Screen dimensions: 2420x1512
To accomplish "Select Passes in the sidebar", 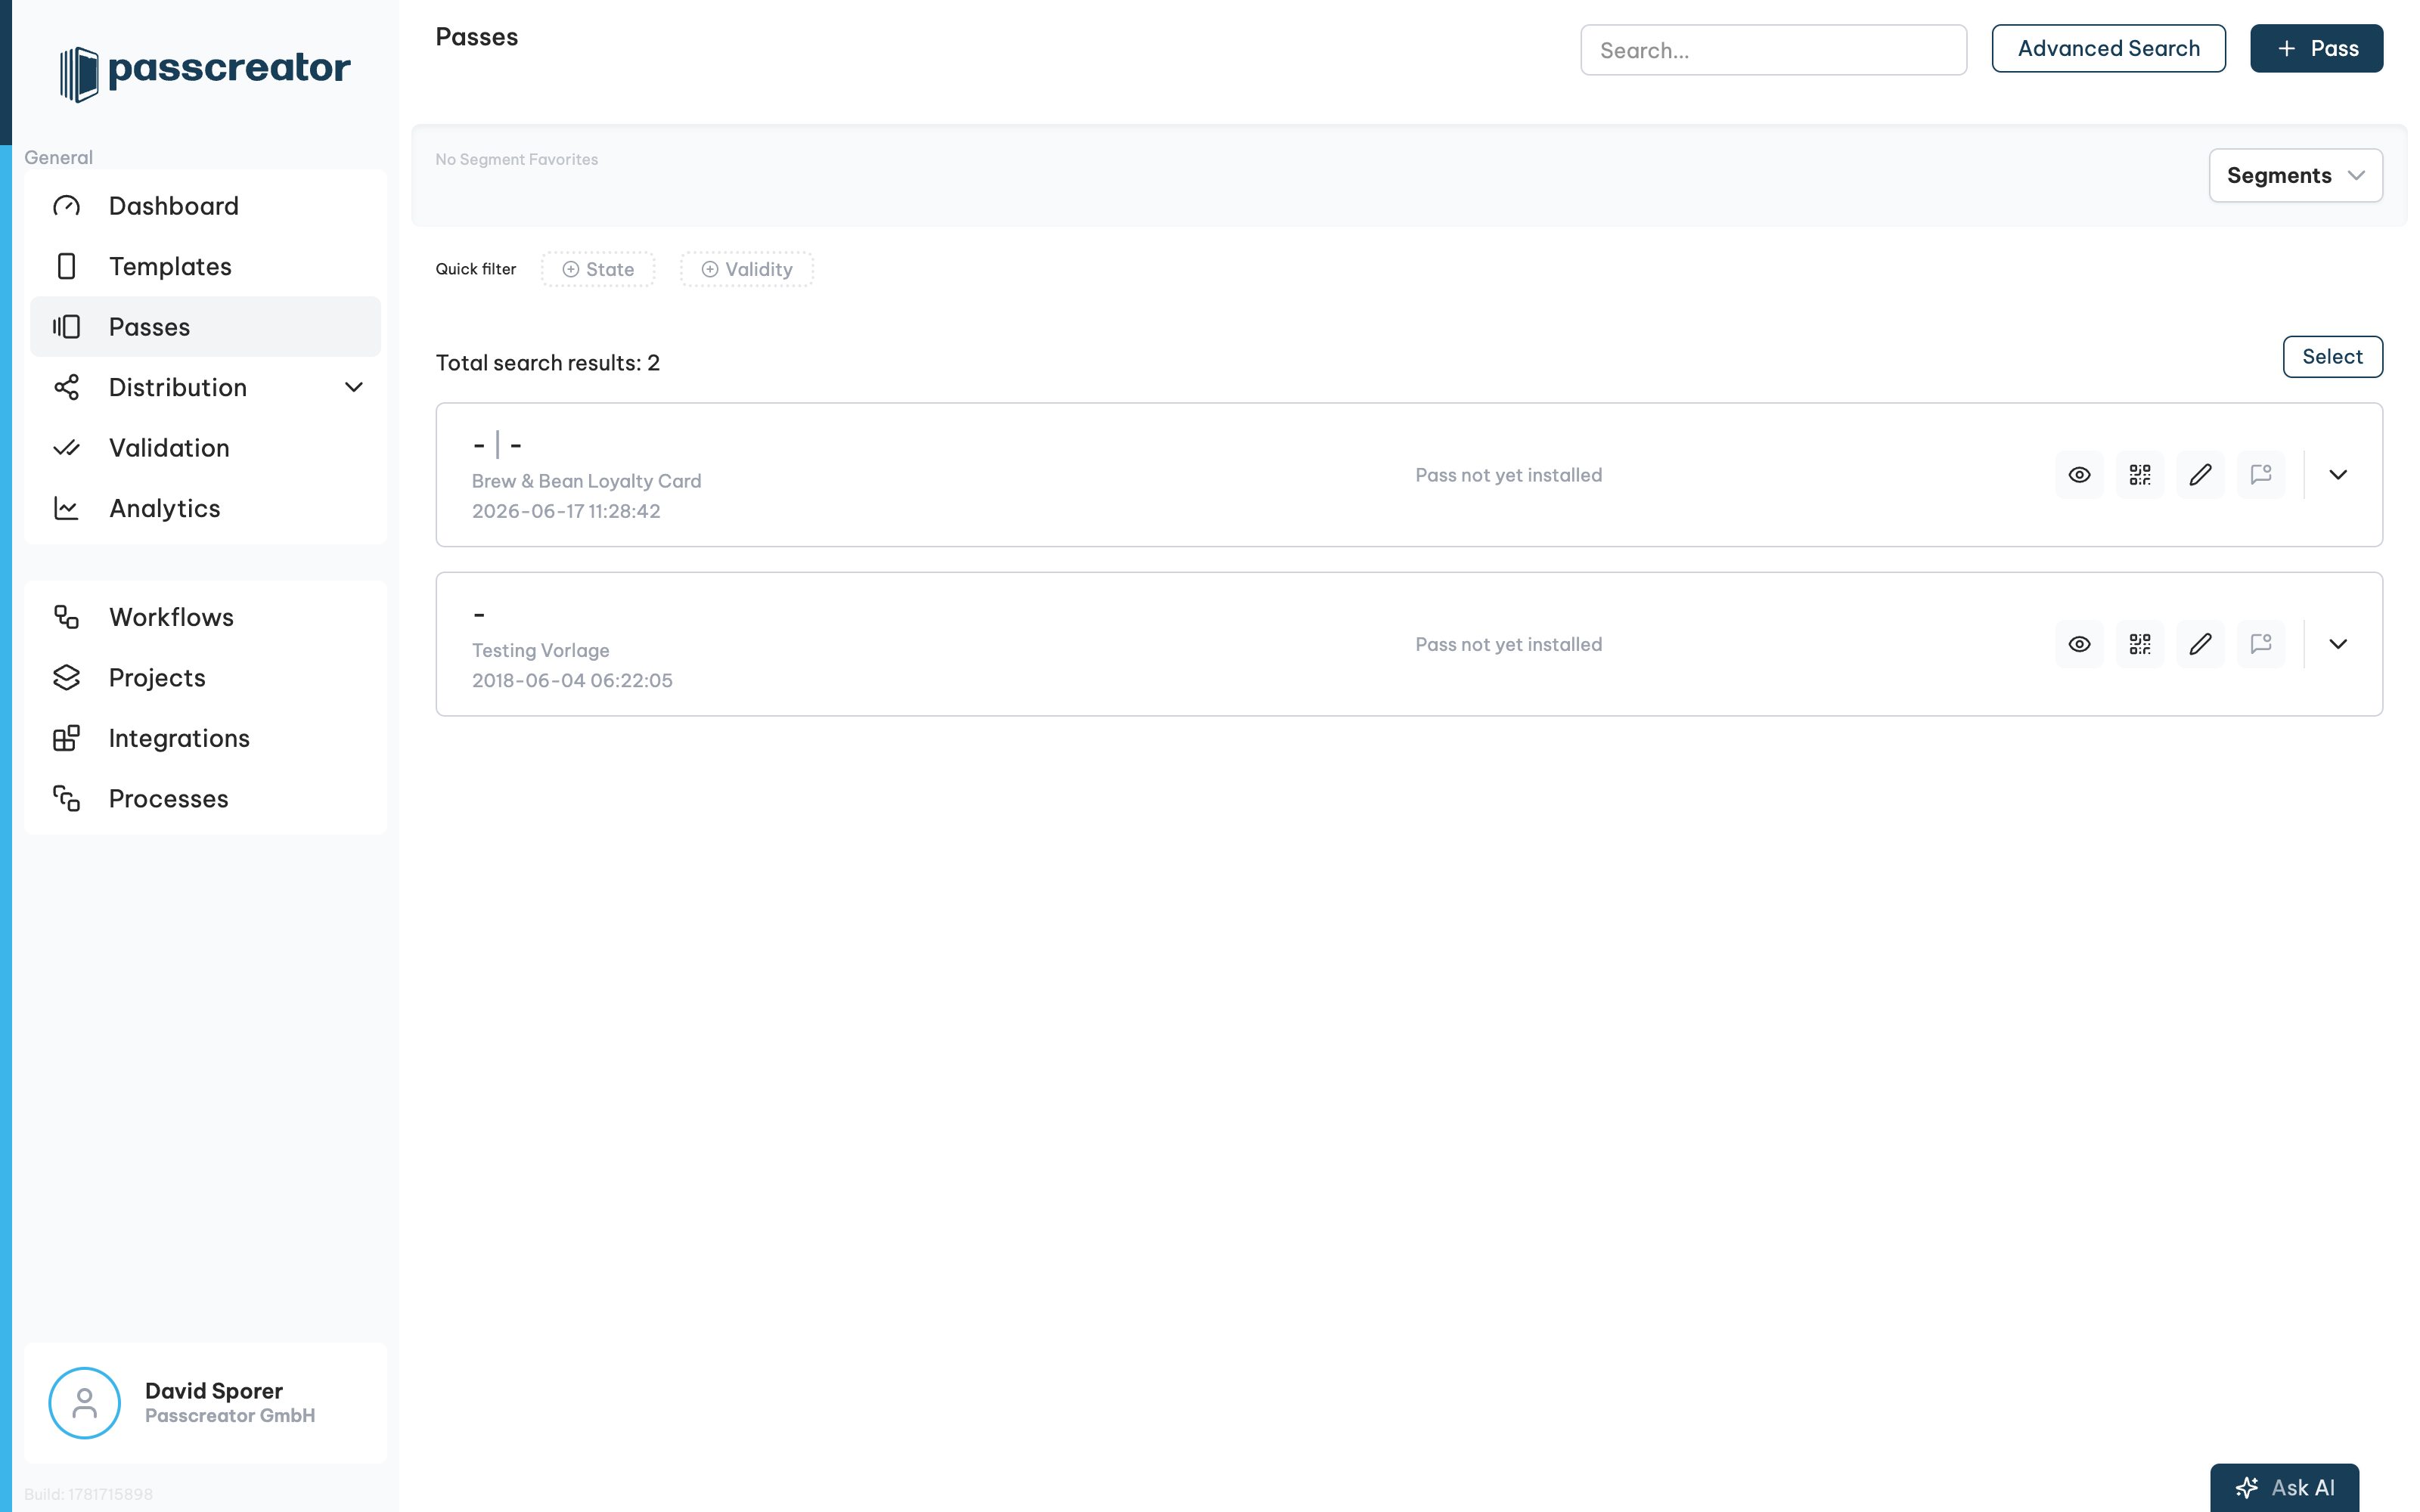I will (205, 327).
